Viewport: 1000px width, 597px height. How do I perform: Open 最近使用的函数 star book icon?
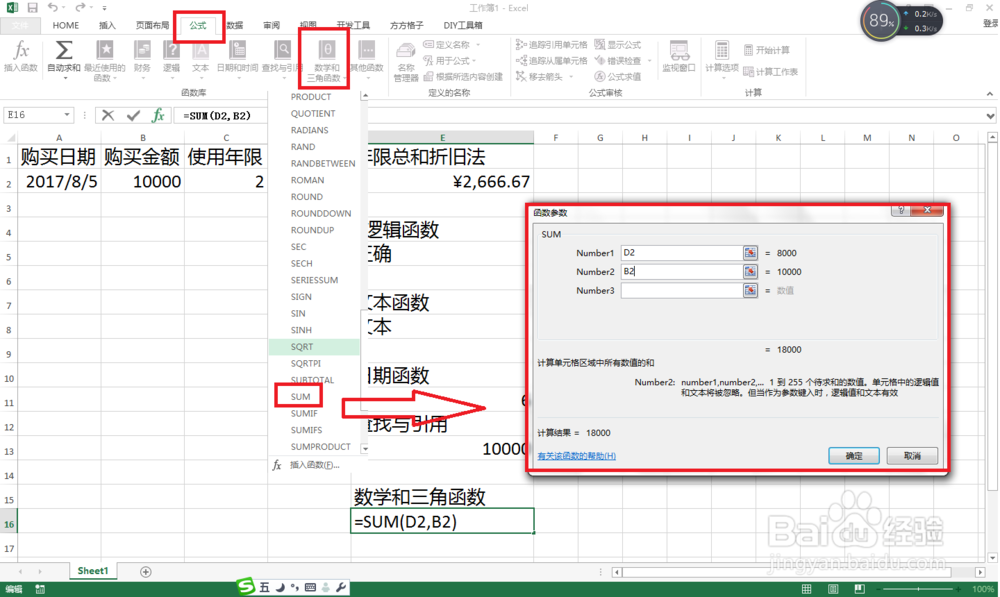tap(105, 51)
